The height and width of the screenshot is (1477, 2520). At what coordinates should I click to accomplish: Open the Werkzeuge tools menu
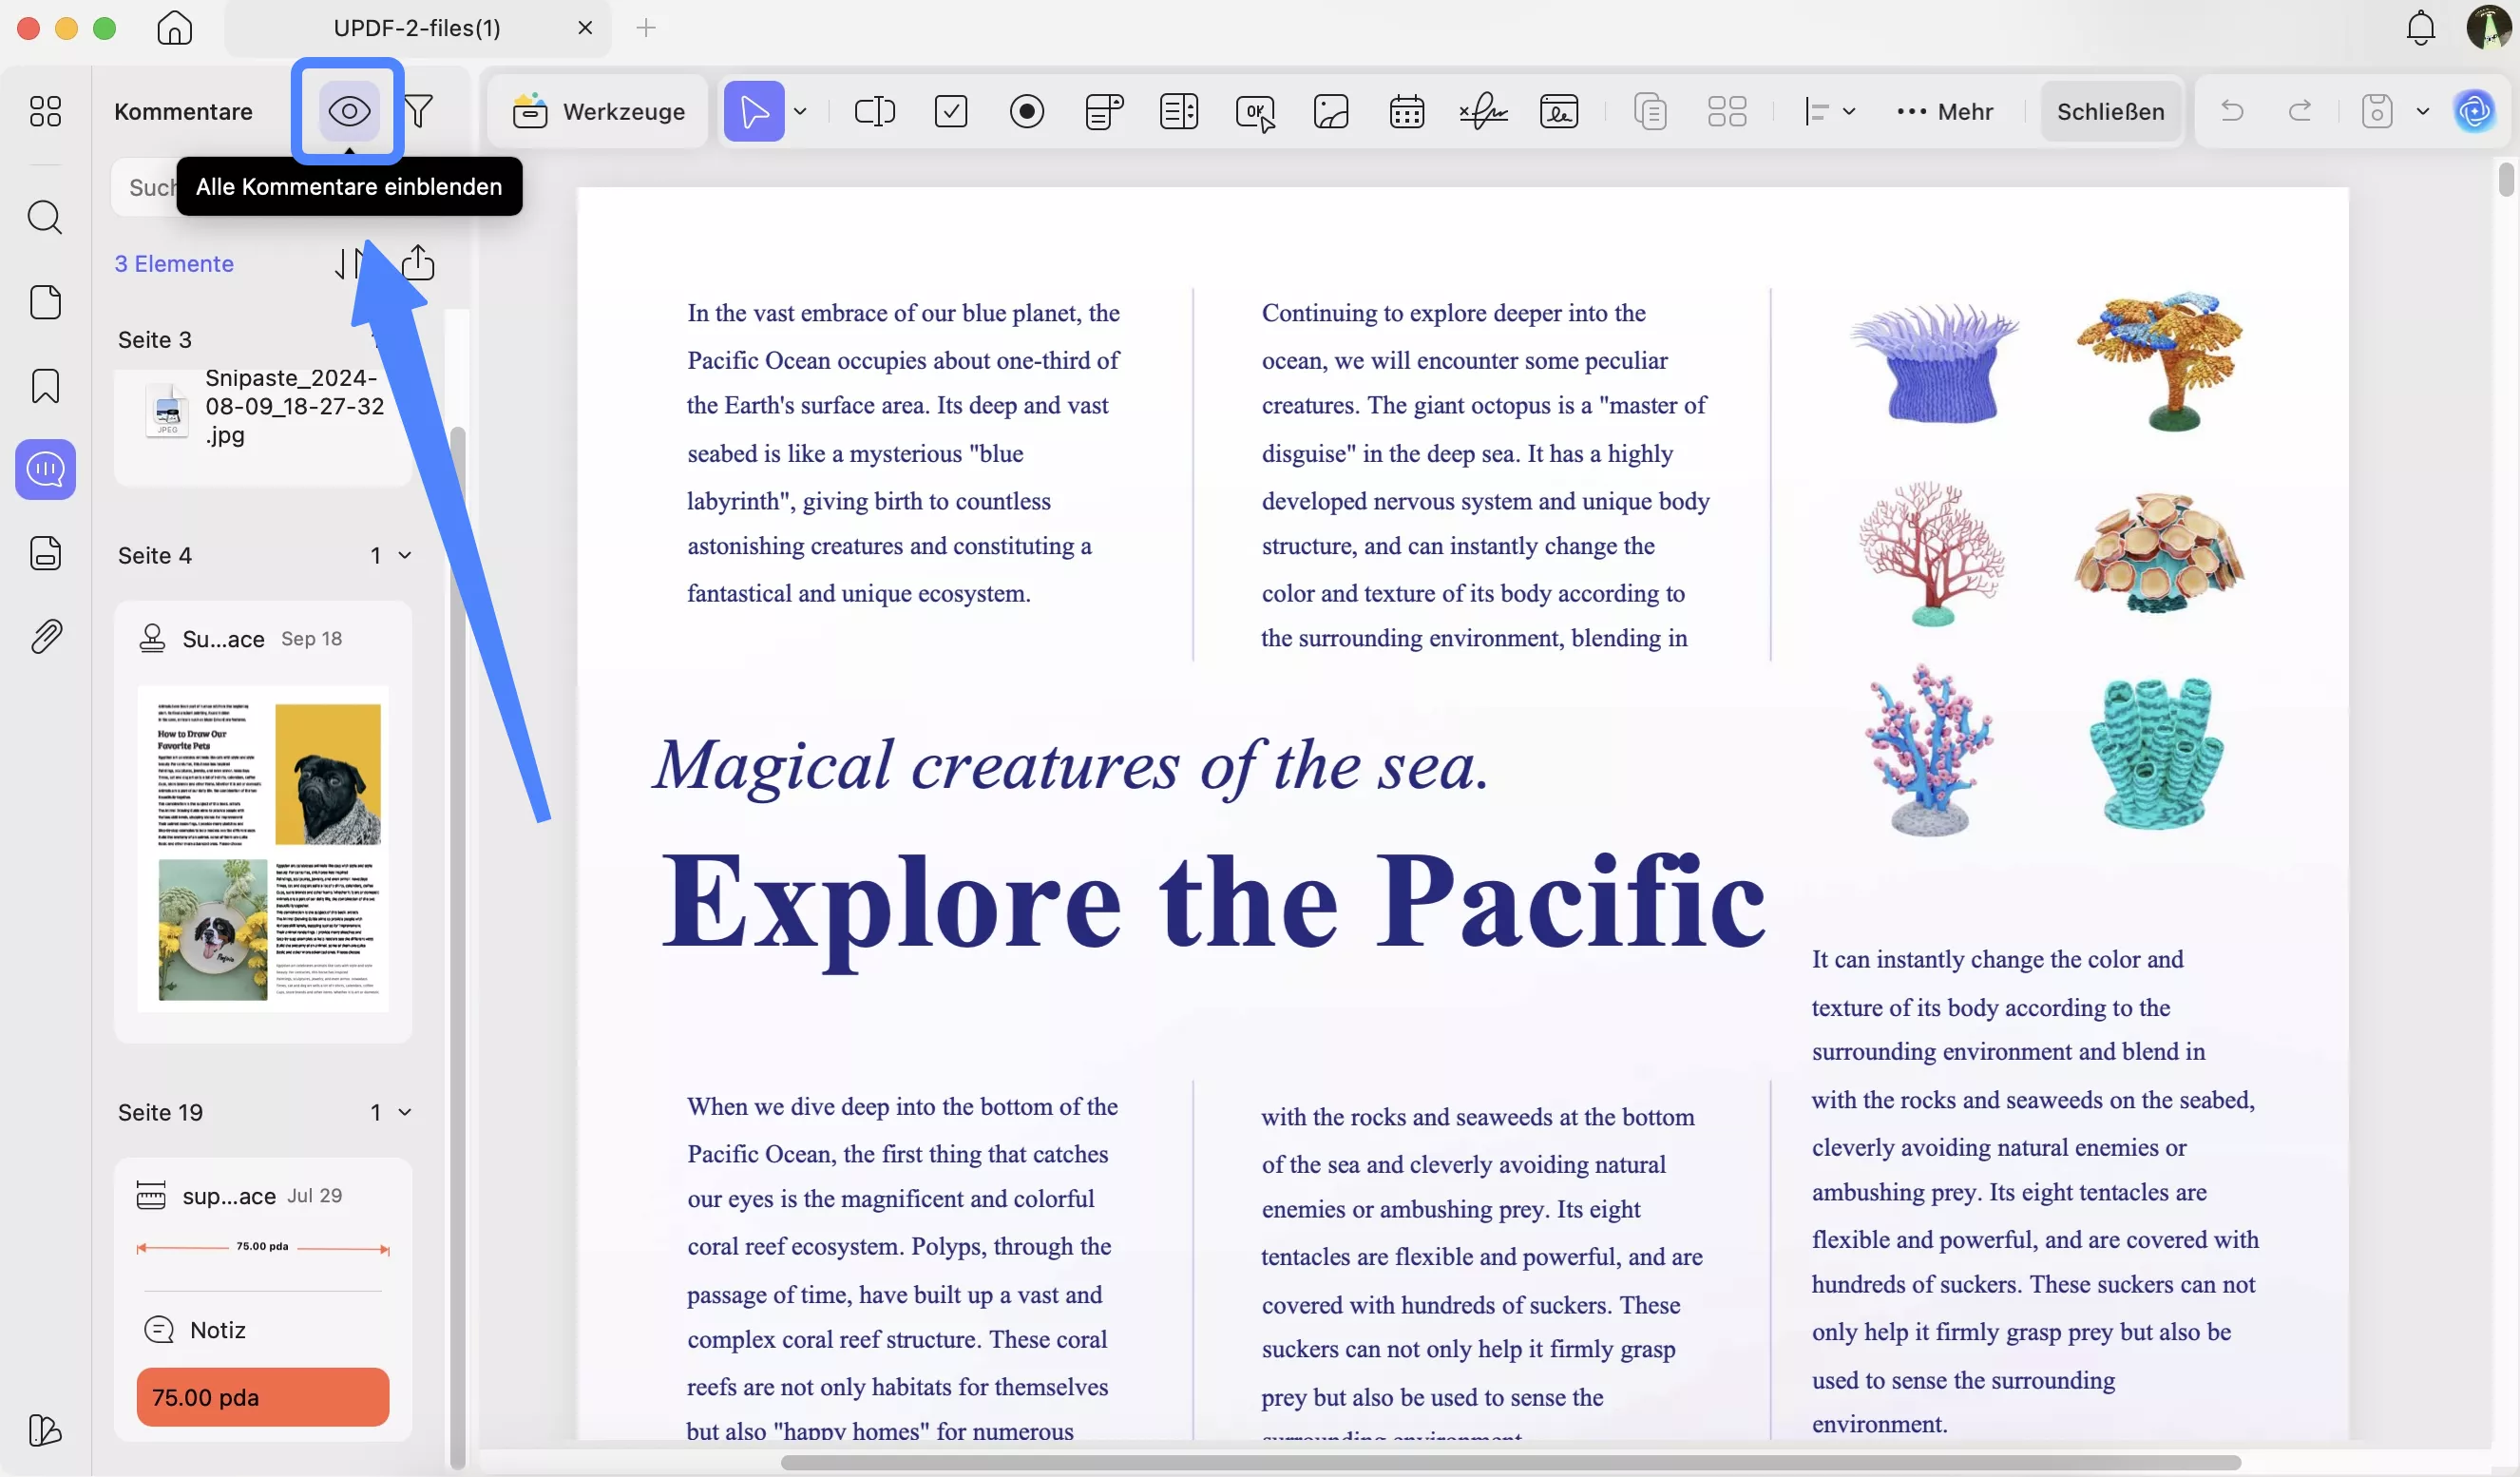[x=598, y=111]
